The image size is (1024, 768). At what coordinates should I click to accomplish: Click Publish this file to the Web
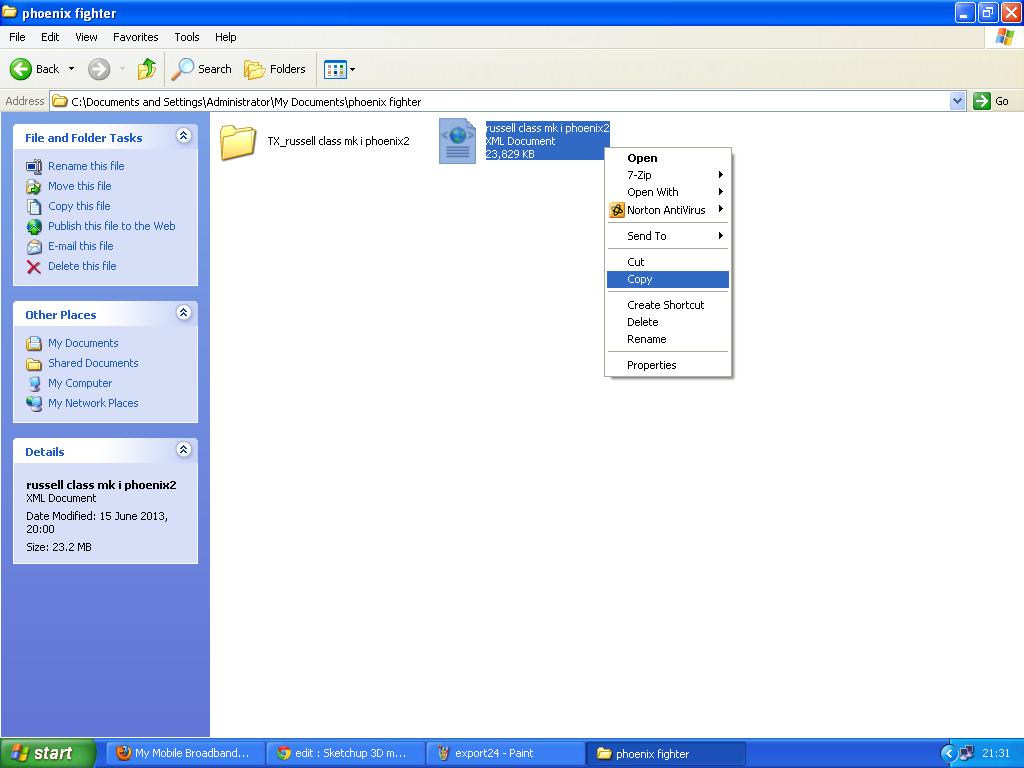(x=112, y=226)
